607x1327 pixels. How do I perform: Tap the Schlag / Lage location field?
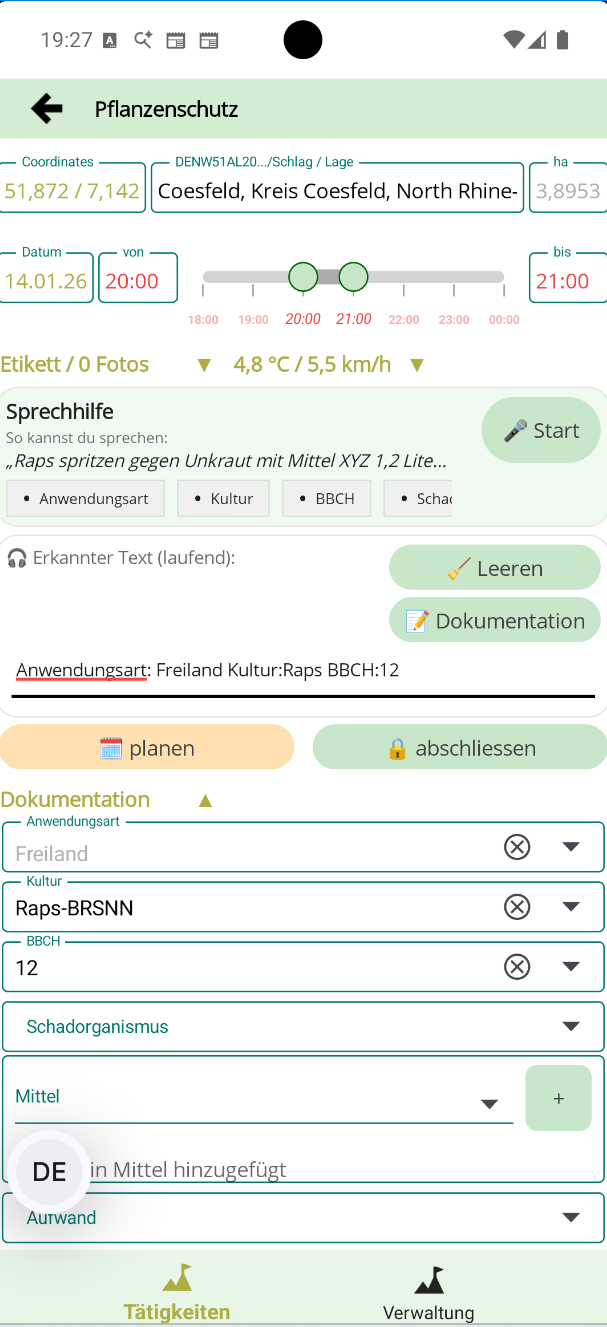click(337, 191)
